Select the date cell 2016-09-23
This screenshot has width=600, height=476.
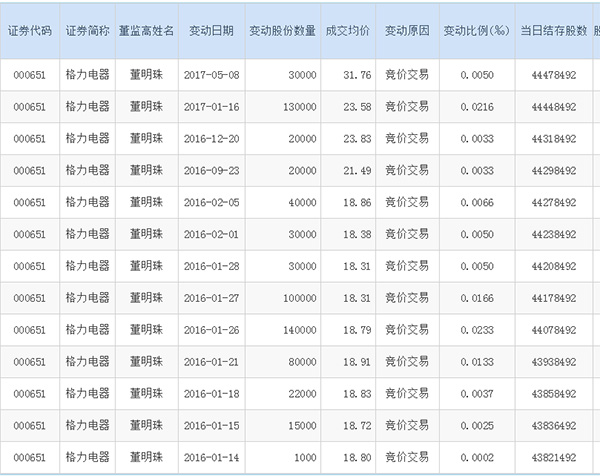(211, 171)
